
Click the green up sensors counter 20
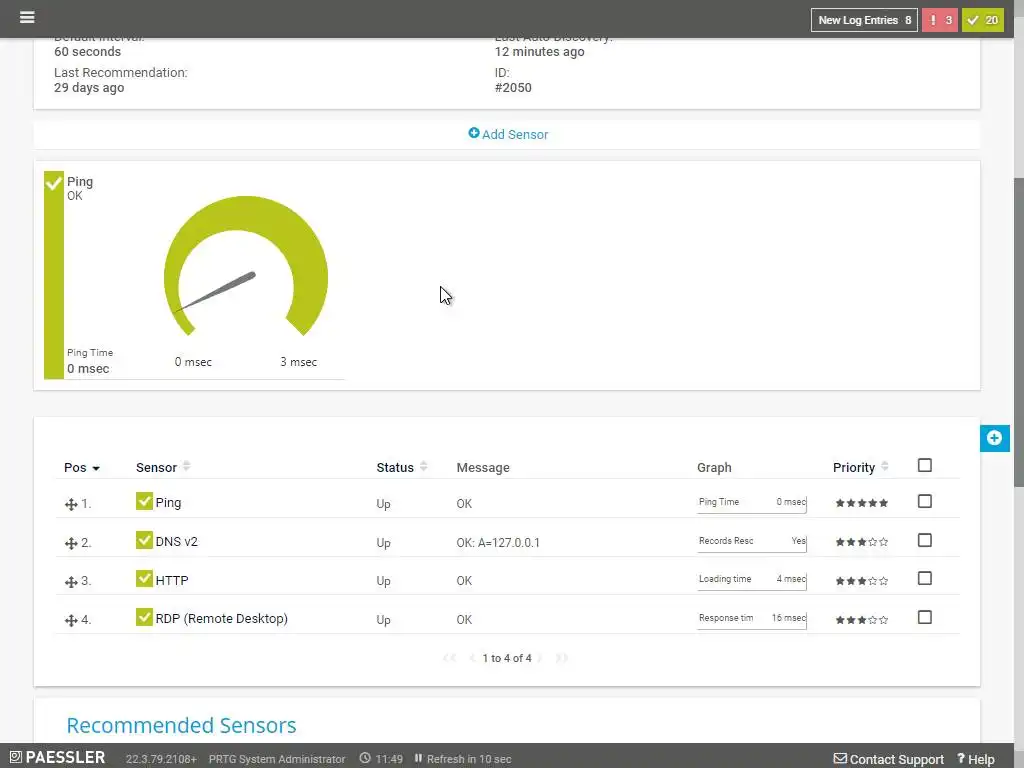pyautogui.click(x=983, y=20)
